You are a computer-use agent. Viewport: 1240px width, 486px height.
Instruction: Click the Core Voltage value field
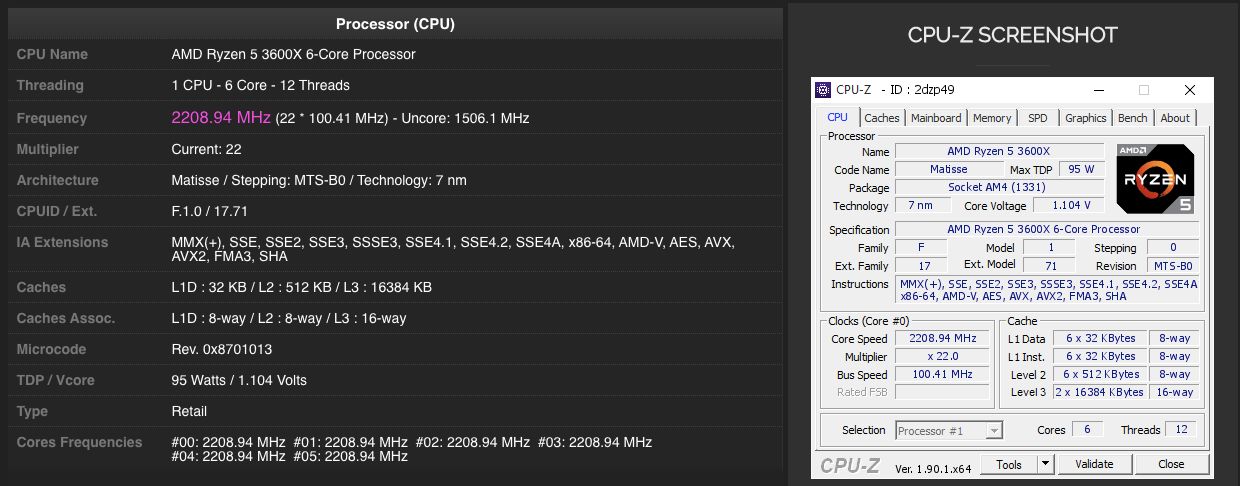pyautogui.click(x=1069, y=206)
